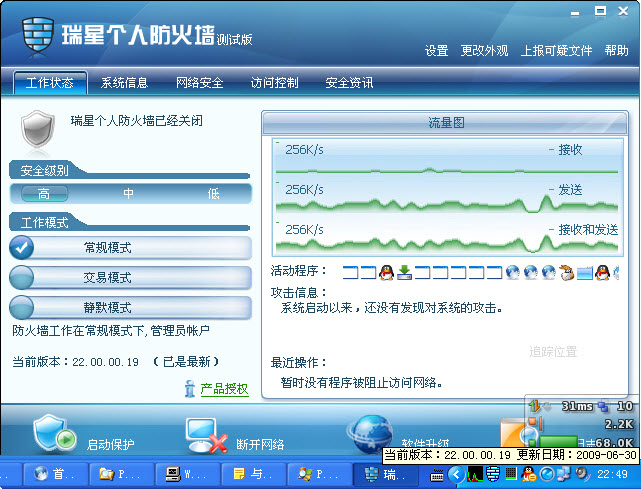Viewport: 641px width, 489px height.
Task: Click the 流量图 panel header
Action: (x=445, y=123)
